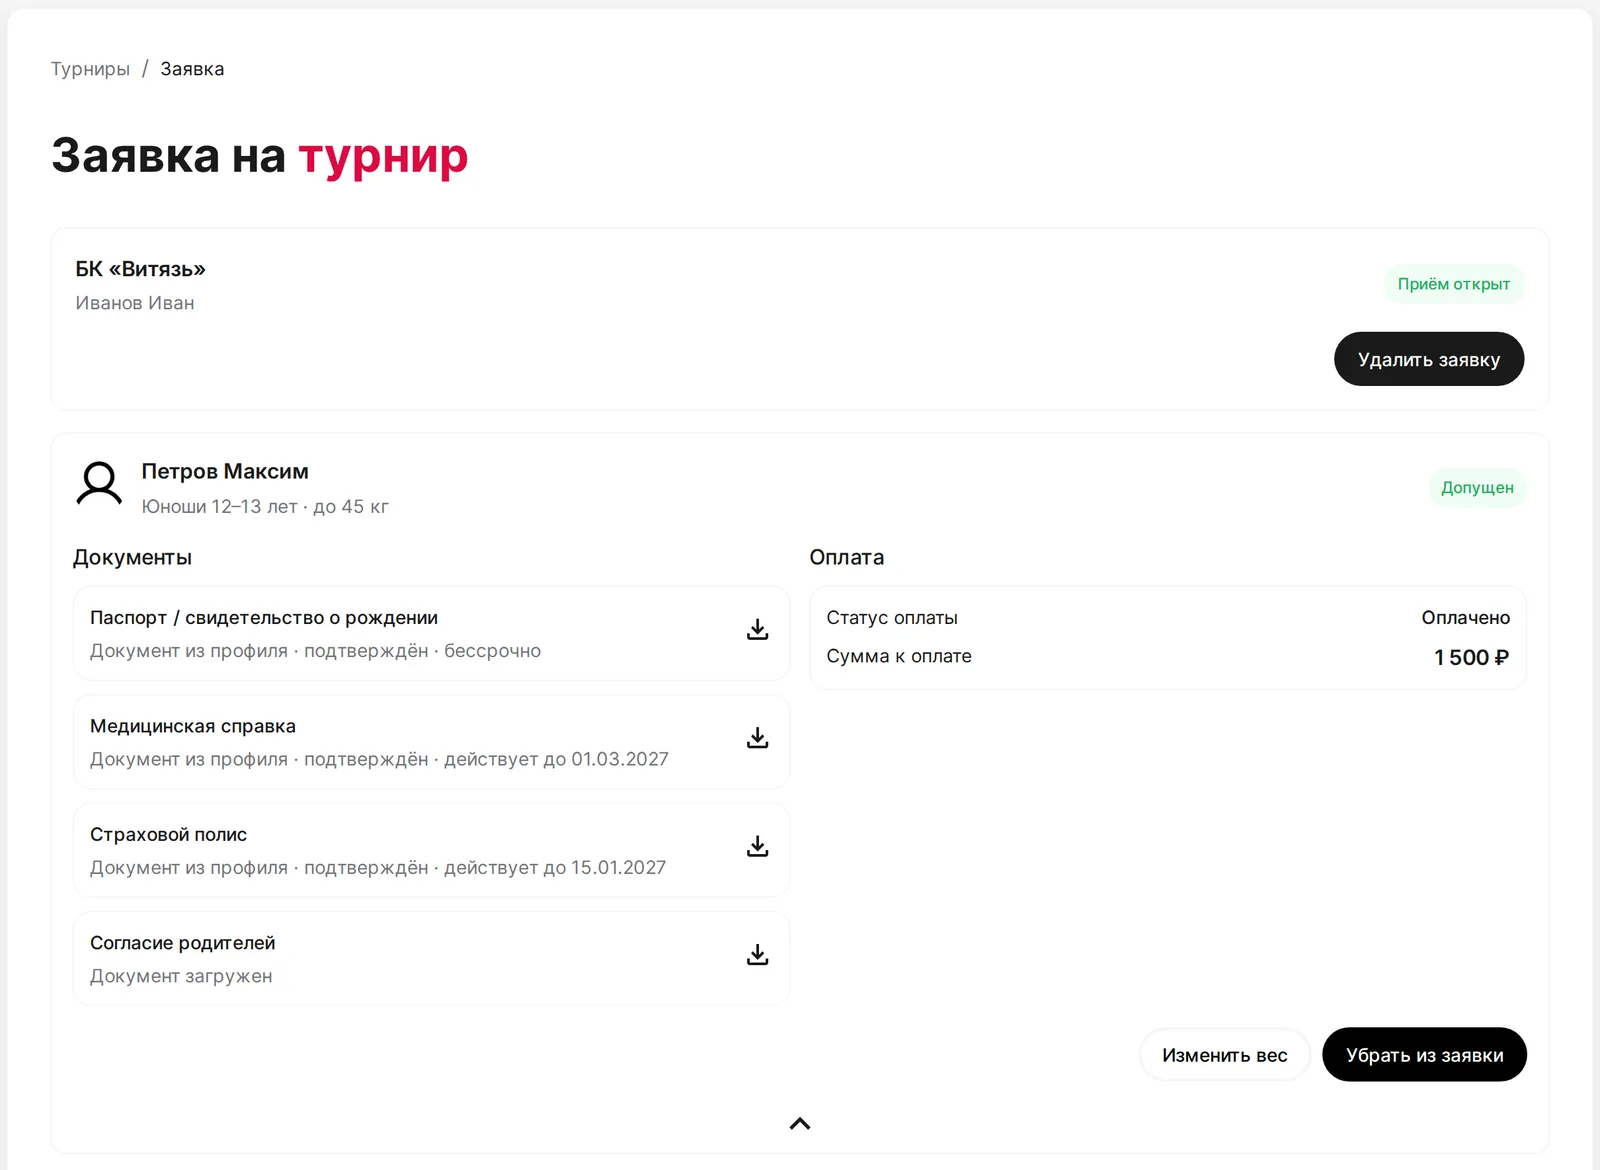
Task: Click the Оплата section heading
Action: click(847, 557)
